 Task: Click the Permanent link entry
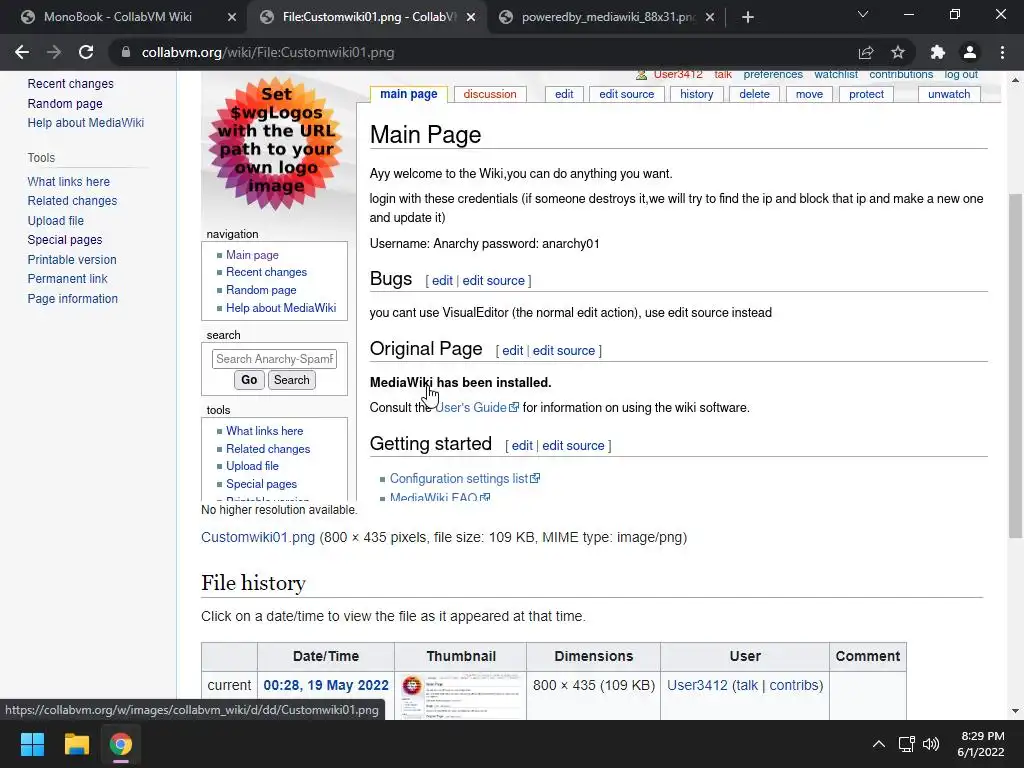[x=67, y=278]
